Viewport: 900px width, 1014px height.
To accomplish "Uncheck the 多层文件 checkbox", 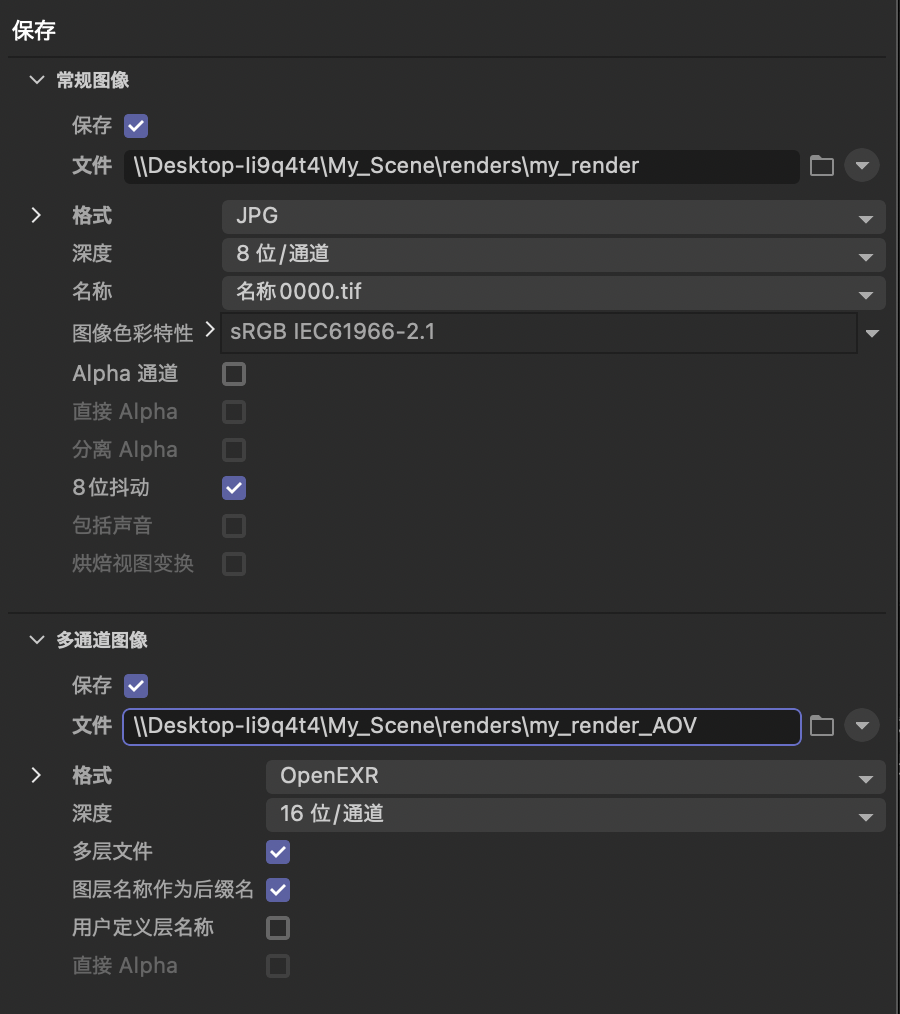I will point(278,852).
